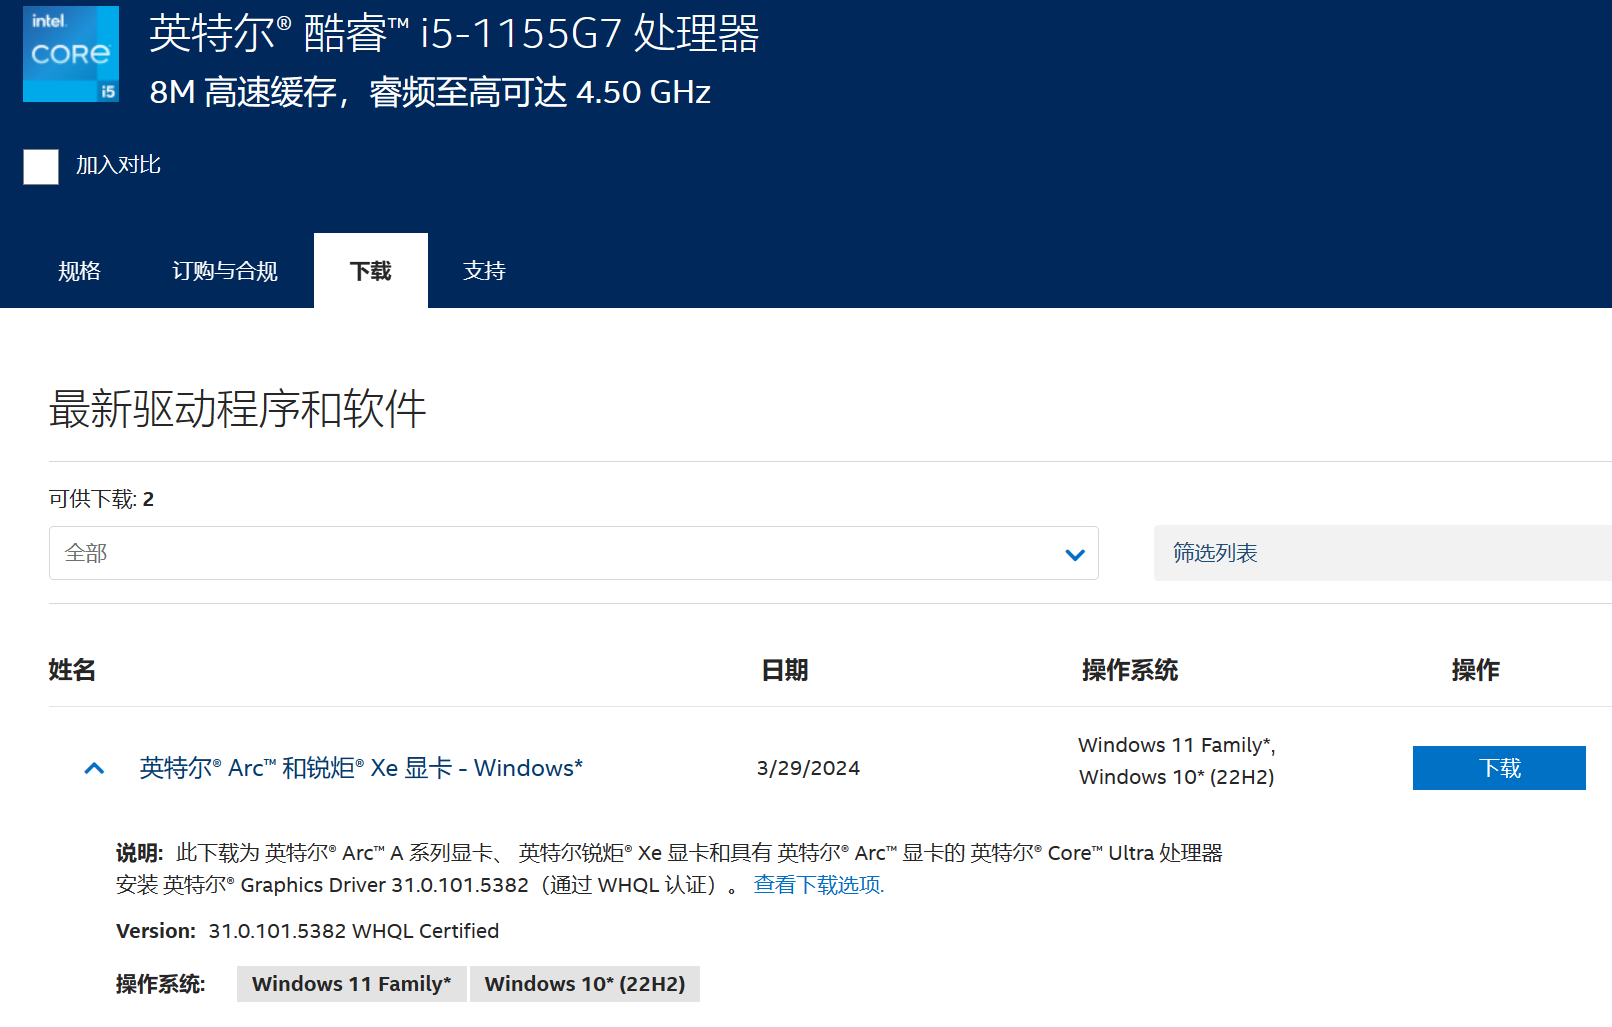The width and height of the screenshot is (1612, 1027).
Task: Open the 查看下载选项 link
Action: (819, 885)
